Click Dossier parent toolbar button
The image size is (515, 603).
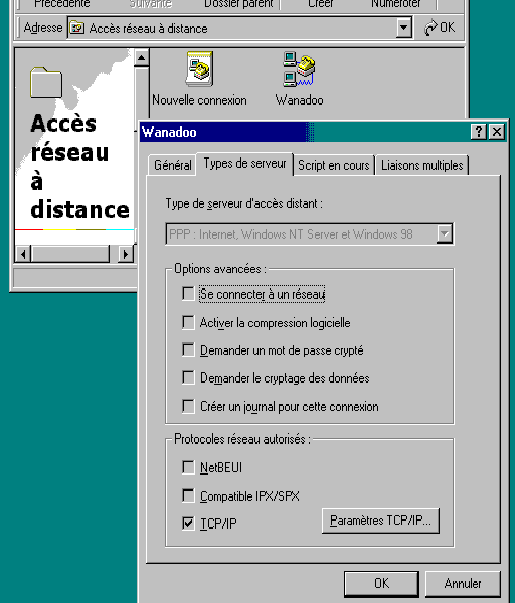(x=238, y=4)
